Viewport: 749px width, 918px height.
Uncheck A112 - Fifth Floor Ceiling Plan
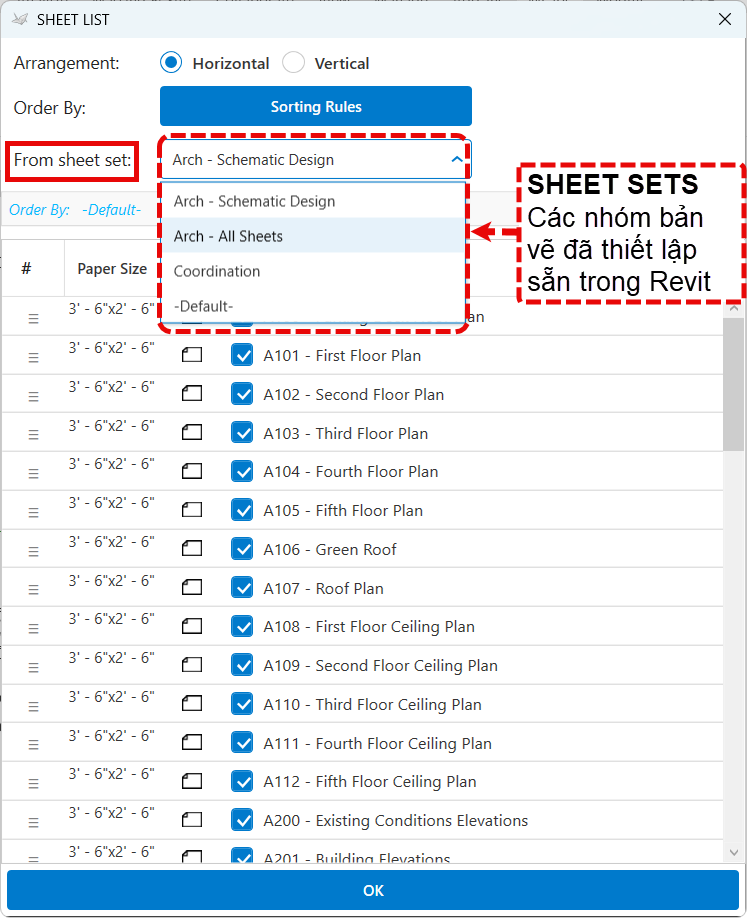click(x=242, y=782)
